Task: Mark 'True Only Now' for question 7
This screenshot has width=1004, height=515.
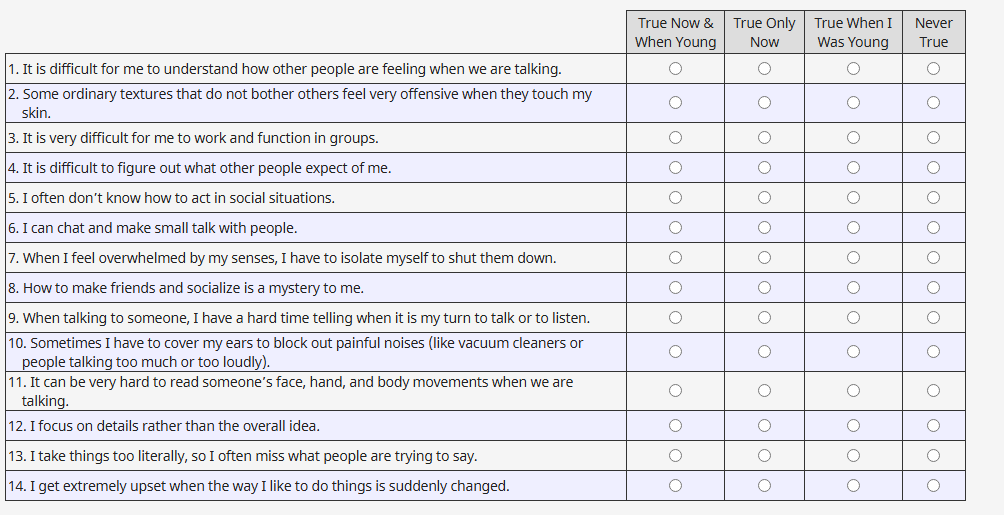Action: 764,258
